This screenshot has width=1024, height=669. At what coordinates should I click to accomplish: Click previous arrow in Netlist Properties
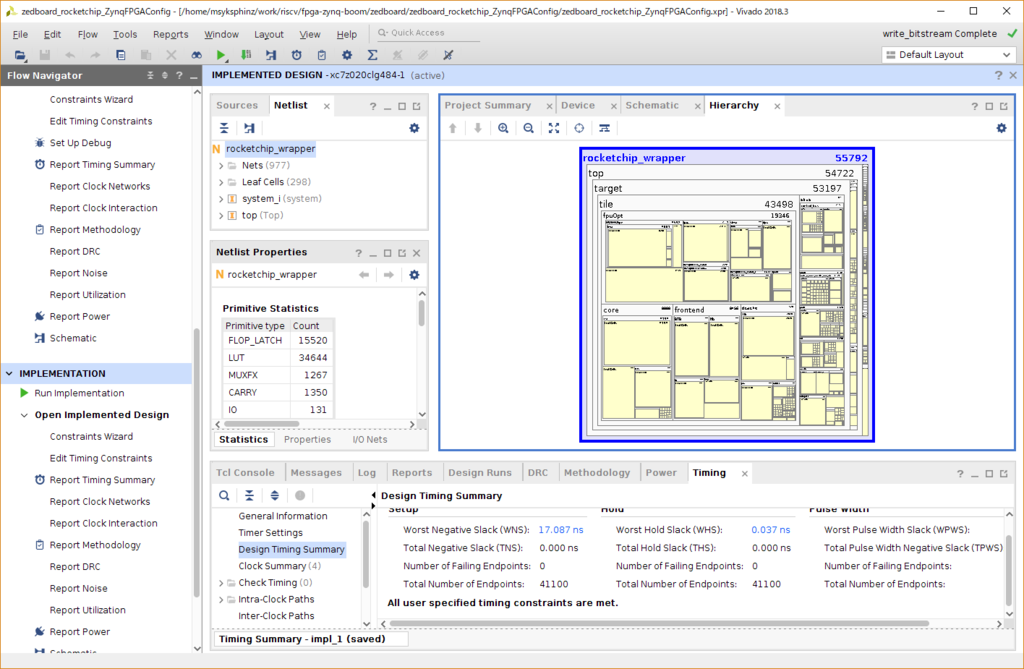[364, 274]
